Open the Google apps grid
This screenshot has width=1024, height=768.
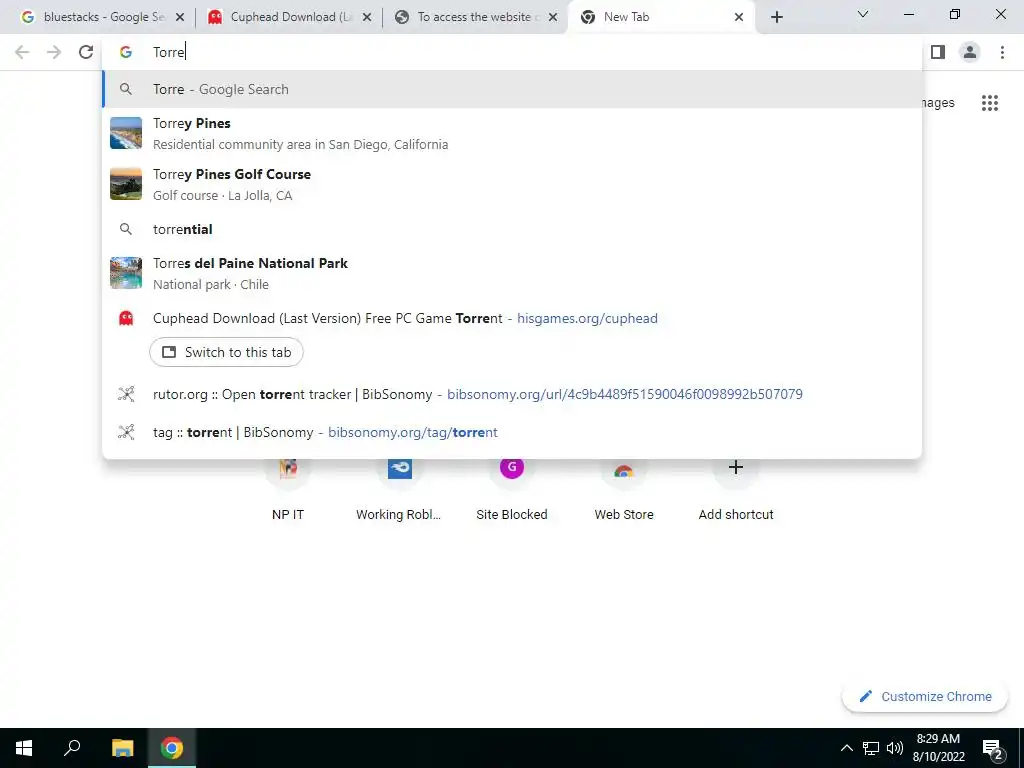[x=989, y=103]
